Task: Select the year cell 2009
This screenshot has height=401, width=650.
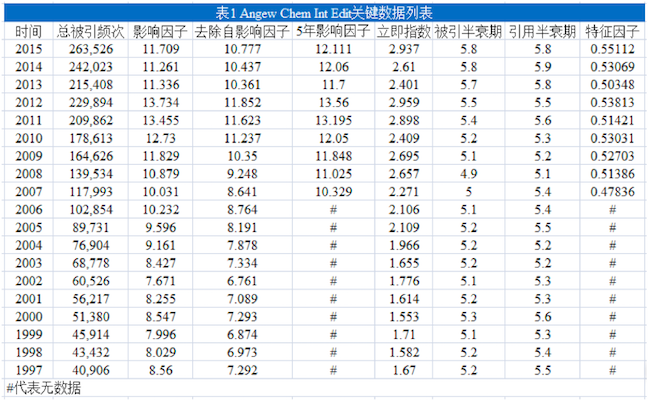Action: click(29, 156)
